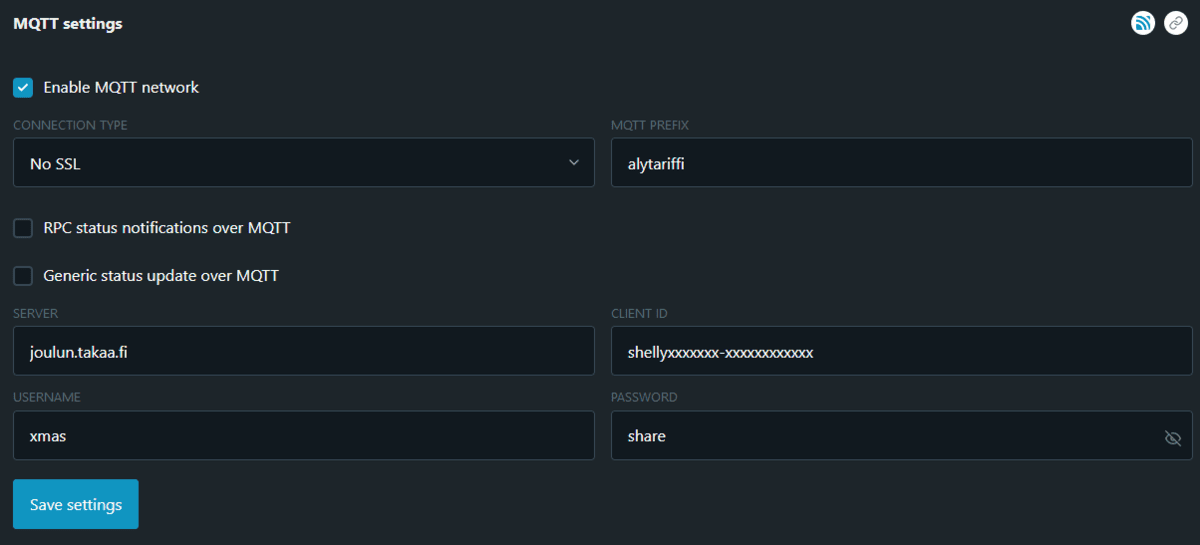Click the Generic status update label text
The height and width of the screenshot is (545, 1200).
coord(161,275)
